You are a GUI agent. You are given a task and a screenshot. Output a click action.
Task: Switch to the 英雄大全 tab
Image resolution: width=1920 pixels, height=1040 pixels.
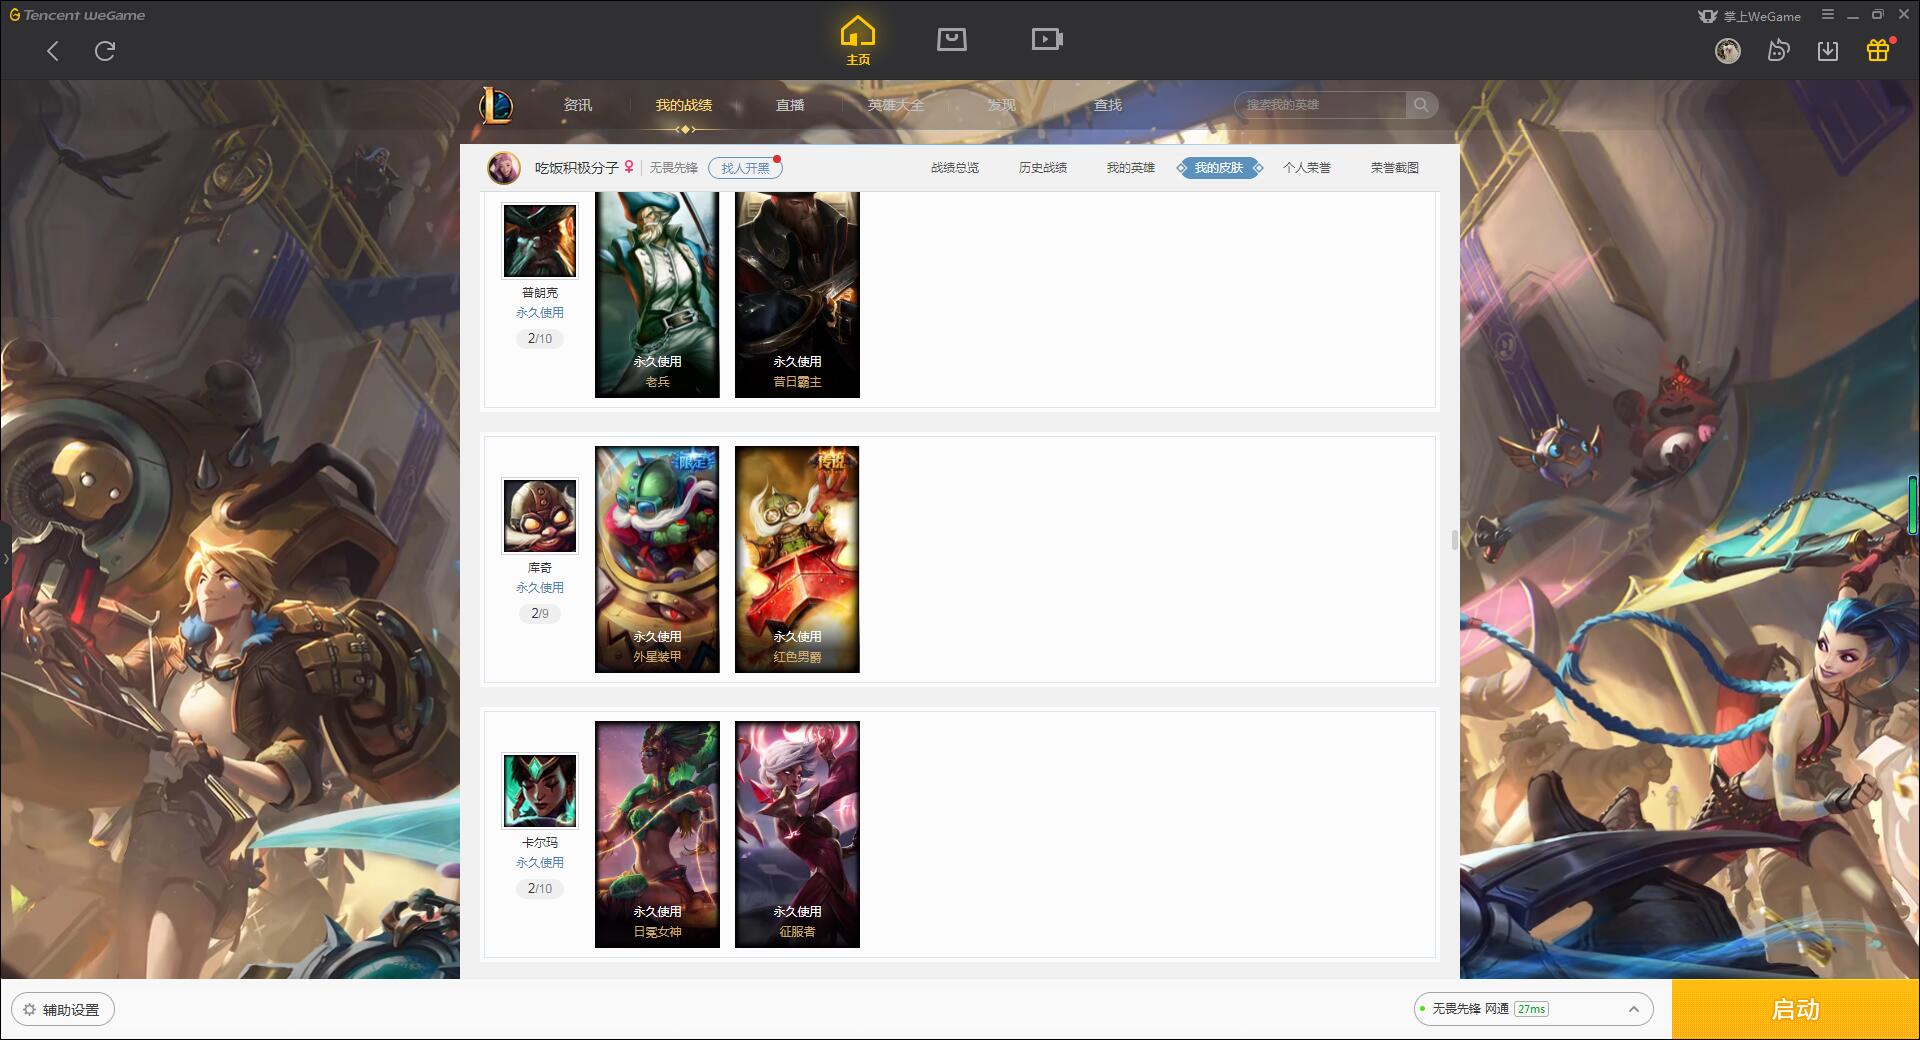(895, 105)
